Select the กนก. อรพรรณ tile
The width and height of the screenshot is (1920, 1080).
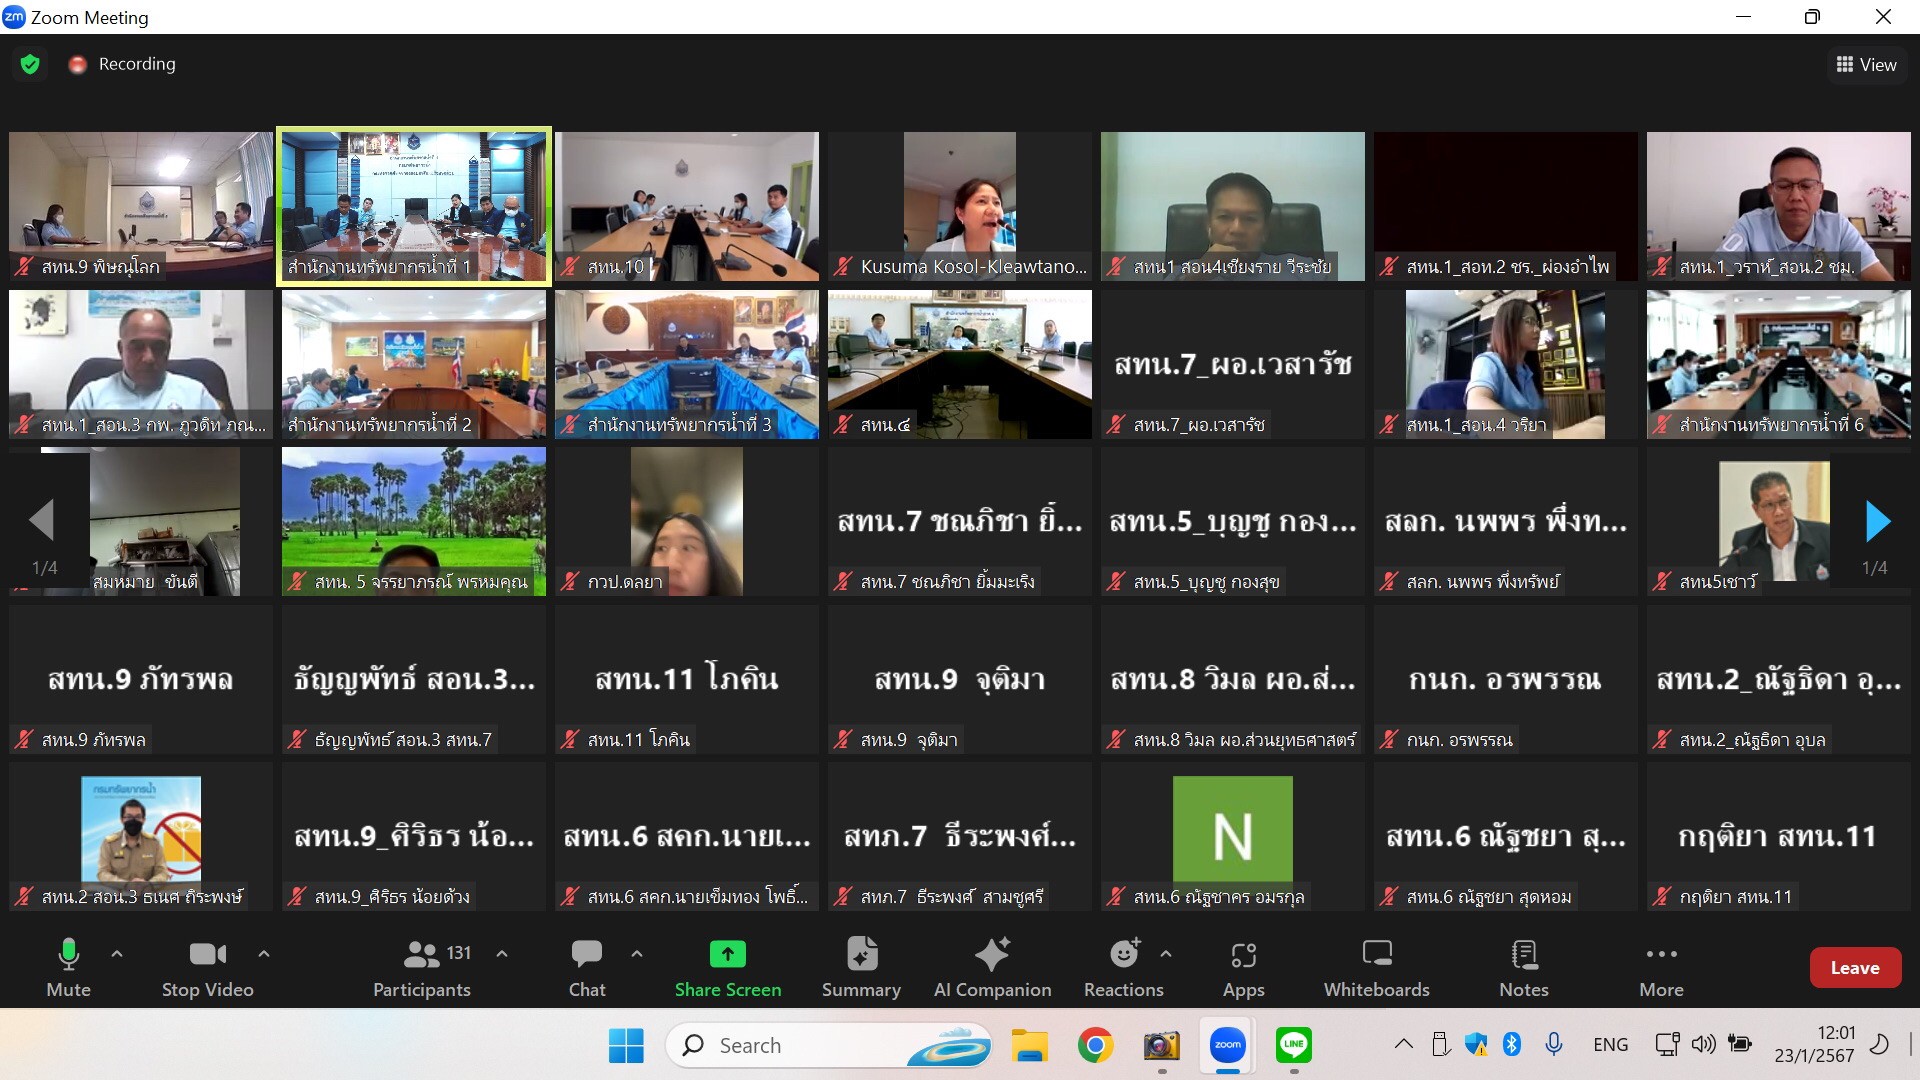[x=1506, y=679]
